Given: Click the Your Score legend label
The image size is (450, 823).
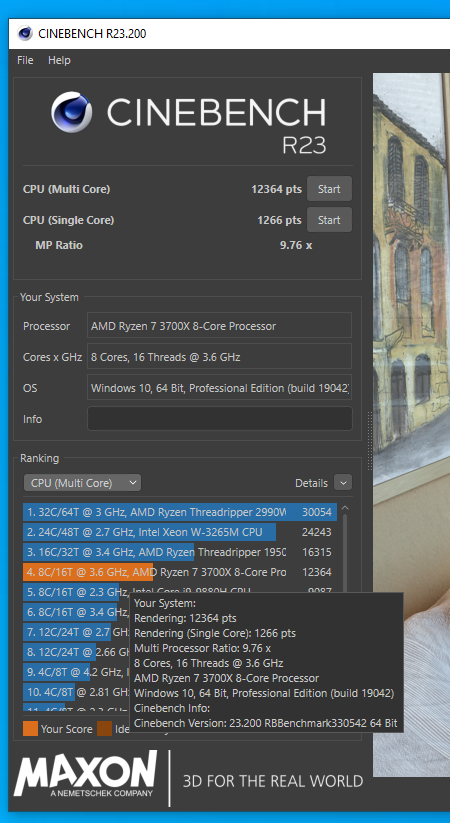Looking at the screenshot, I should (66, 729).
